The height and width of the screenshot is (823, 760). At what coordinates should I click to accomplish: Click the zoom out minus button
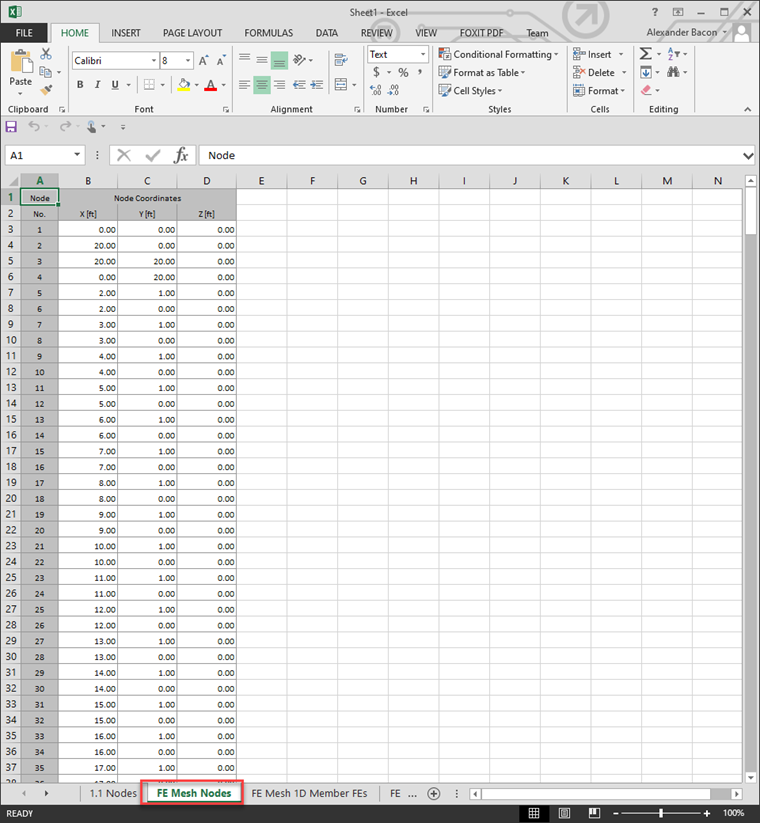click(616, 813)
